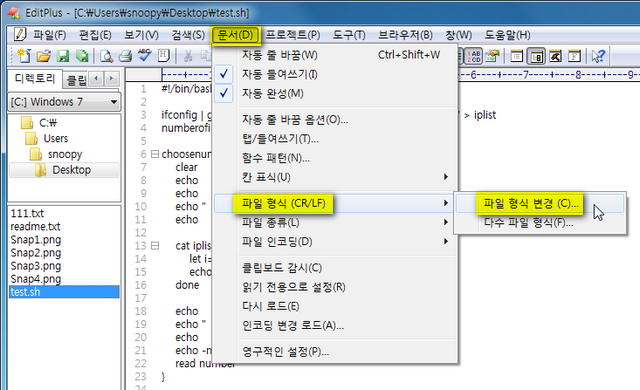The width and height of the screenshot is (640, 390).
Task: Click the New document toolbar icon
Action: tap(24, 56)
